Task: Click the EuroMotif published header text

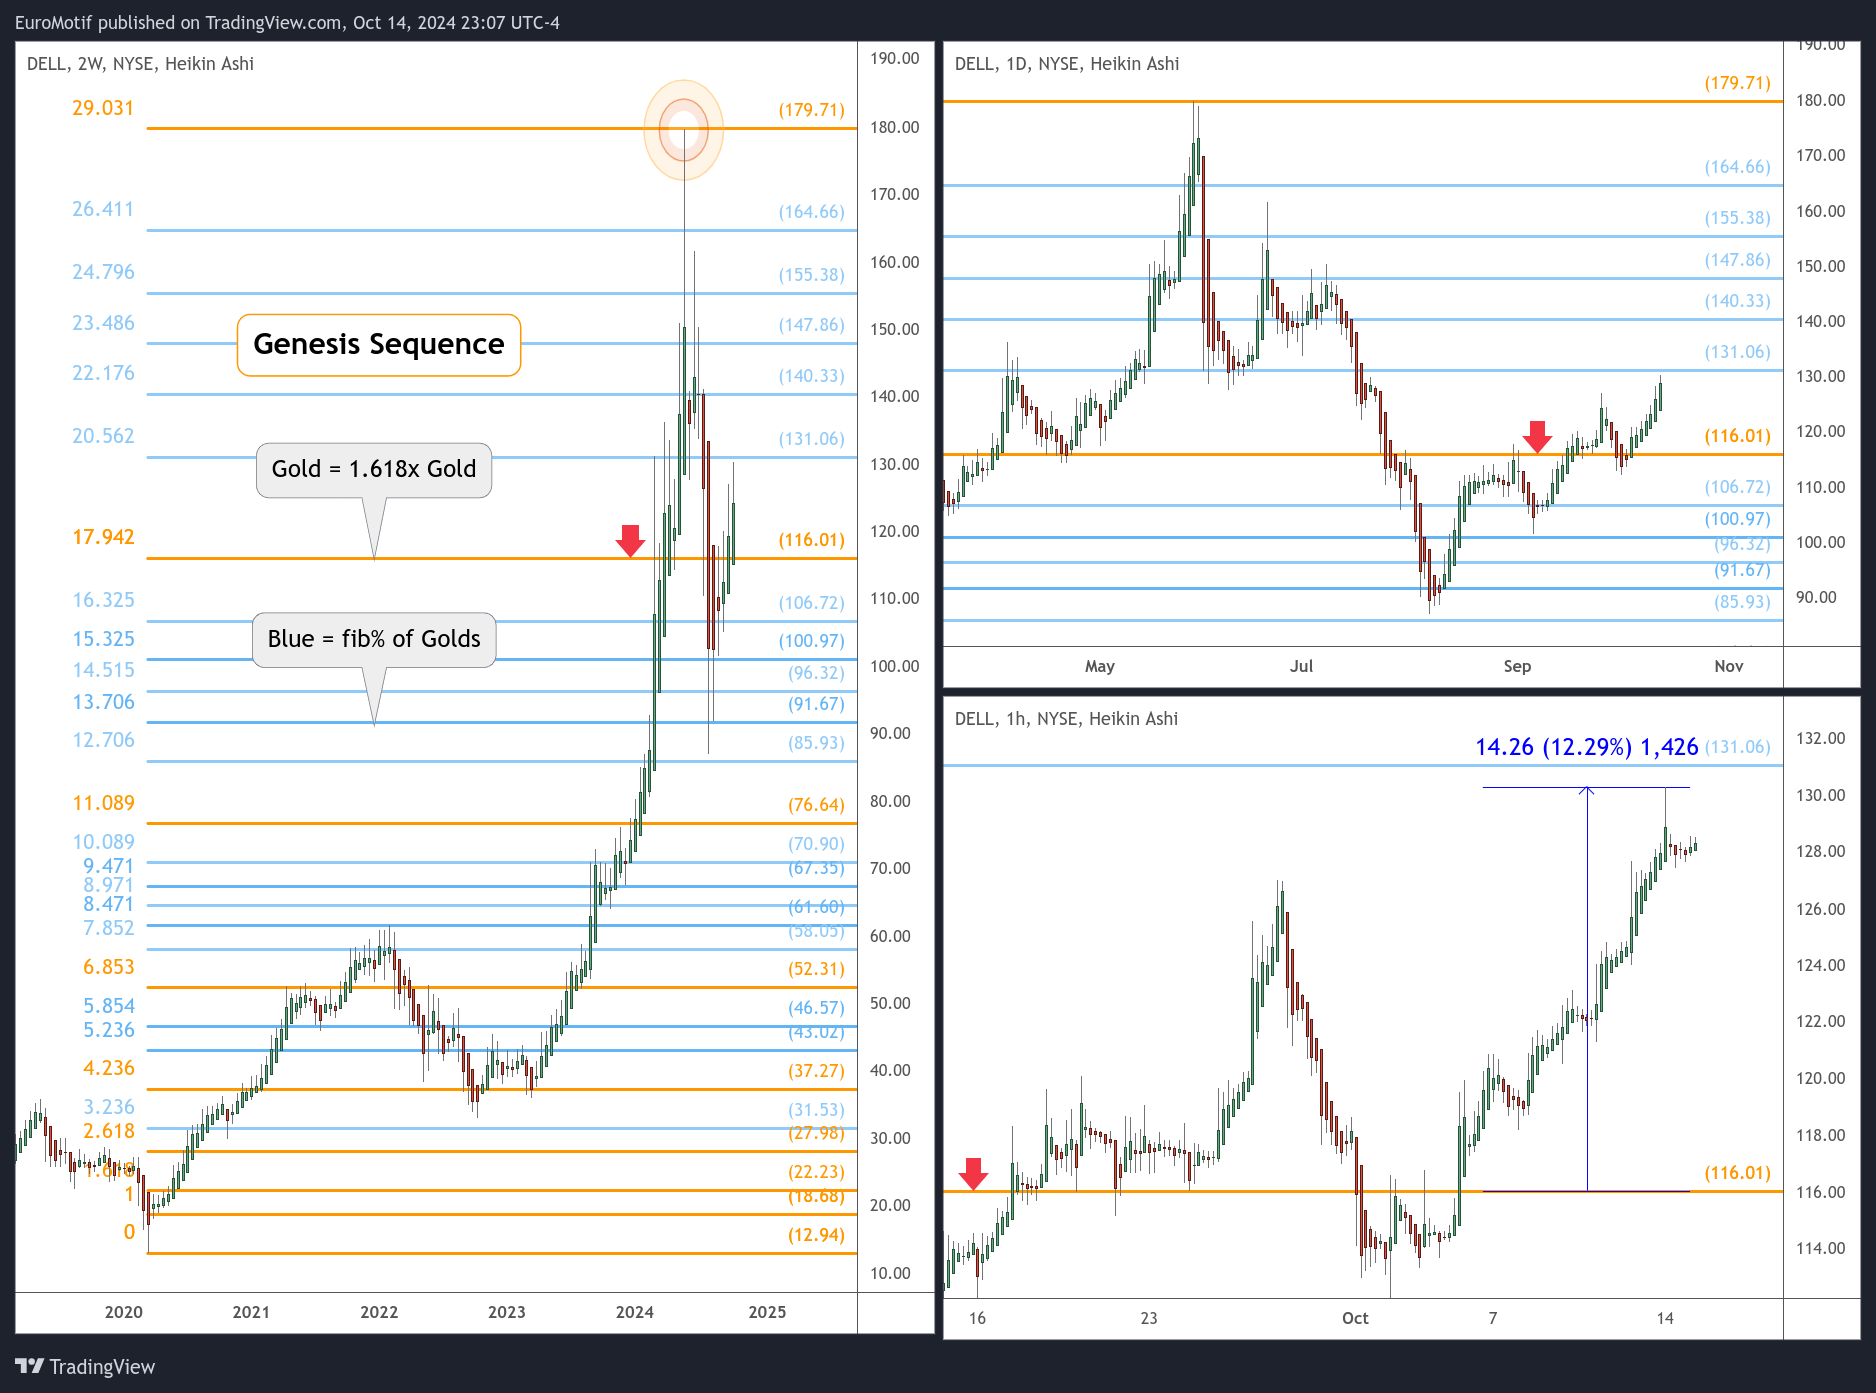Action: click(287, 22)
